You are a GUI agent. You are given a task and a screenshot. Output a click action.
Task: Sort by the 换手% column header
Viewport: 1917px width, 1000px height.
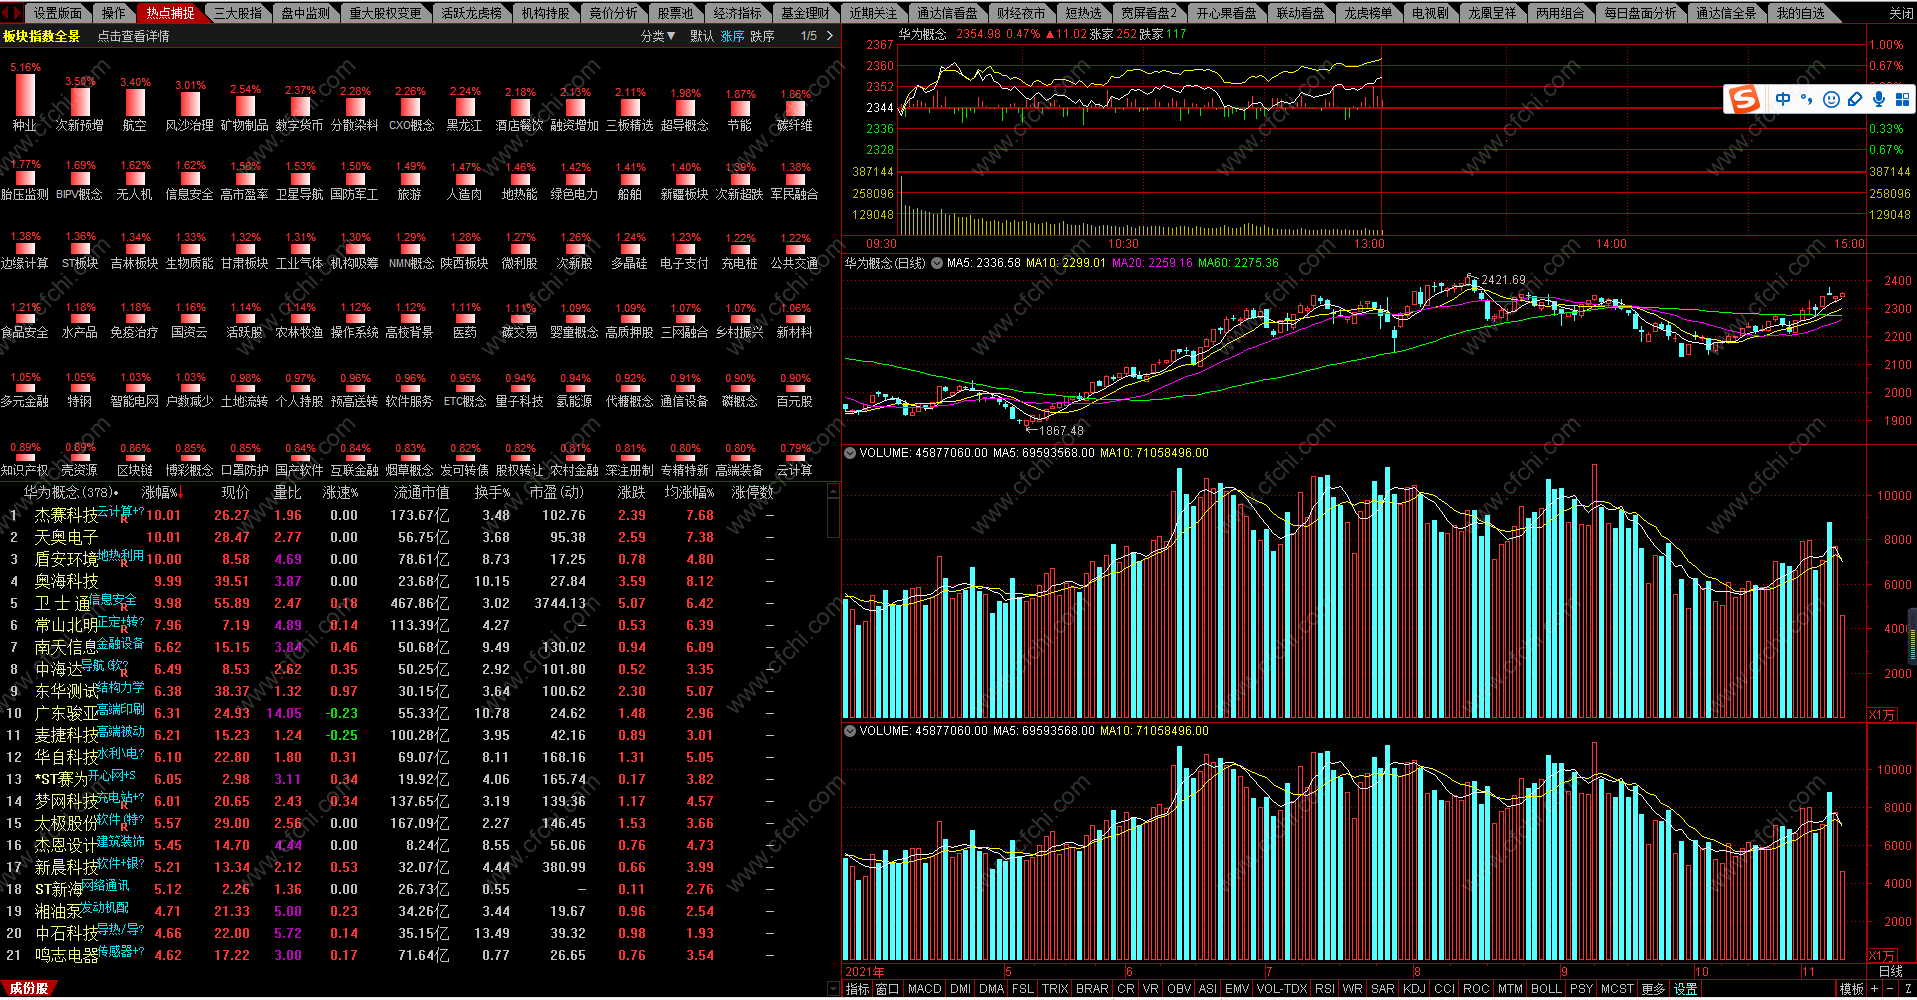(x=492, y=493)
